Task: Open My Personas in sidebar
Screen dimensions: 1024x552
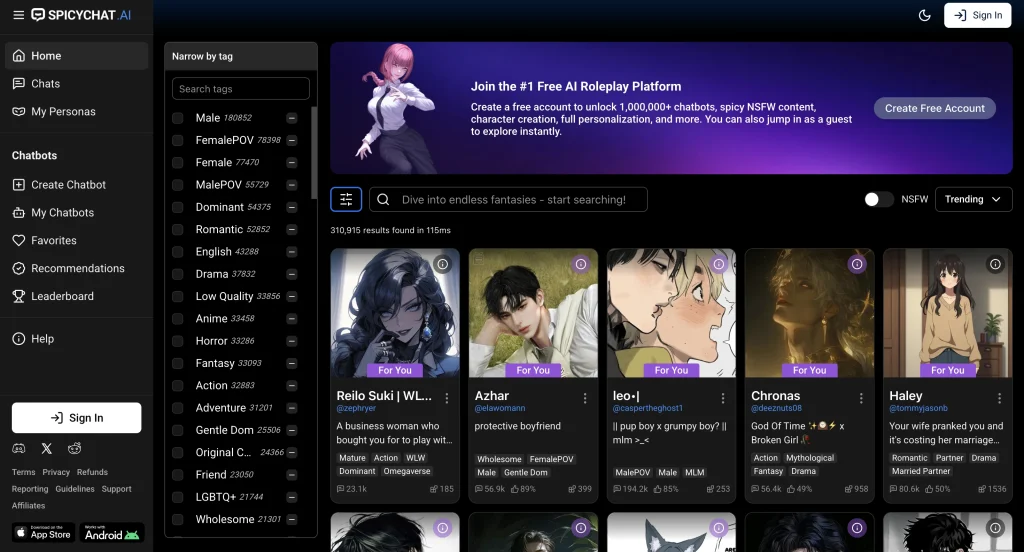Action: coord(76,112)
